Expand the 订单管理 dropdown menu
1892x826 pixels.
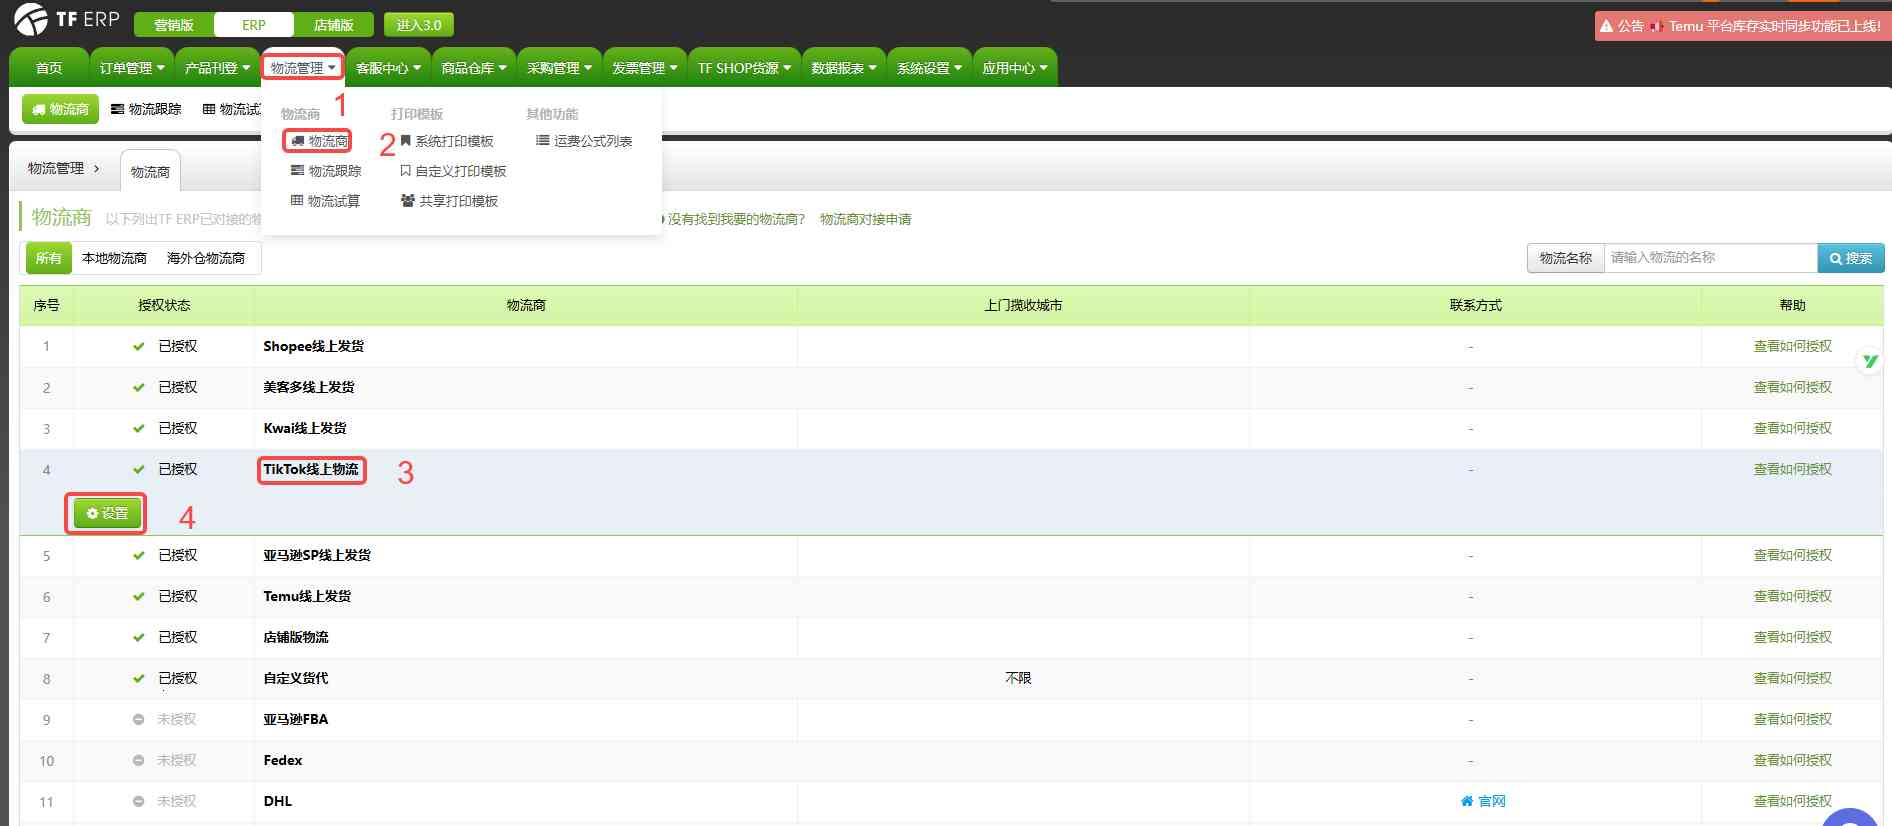pos(132,68)
